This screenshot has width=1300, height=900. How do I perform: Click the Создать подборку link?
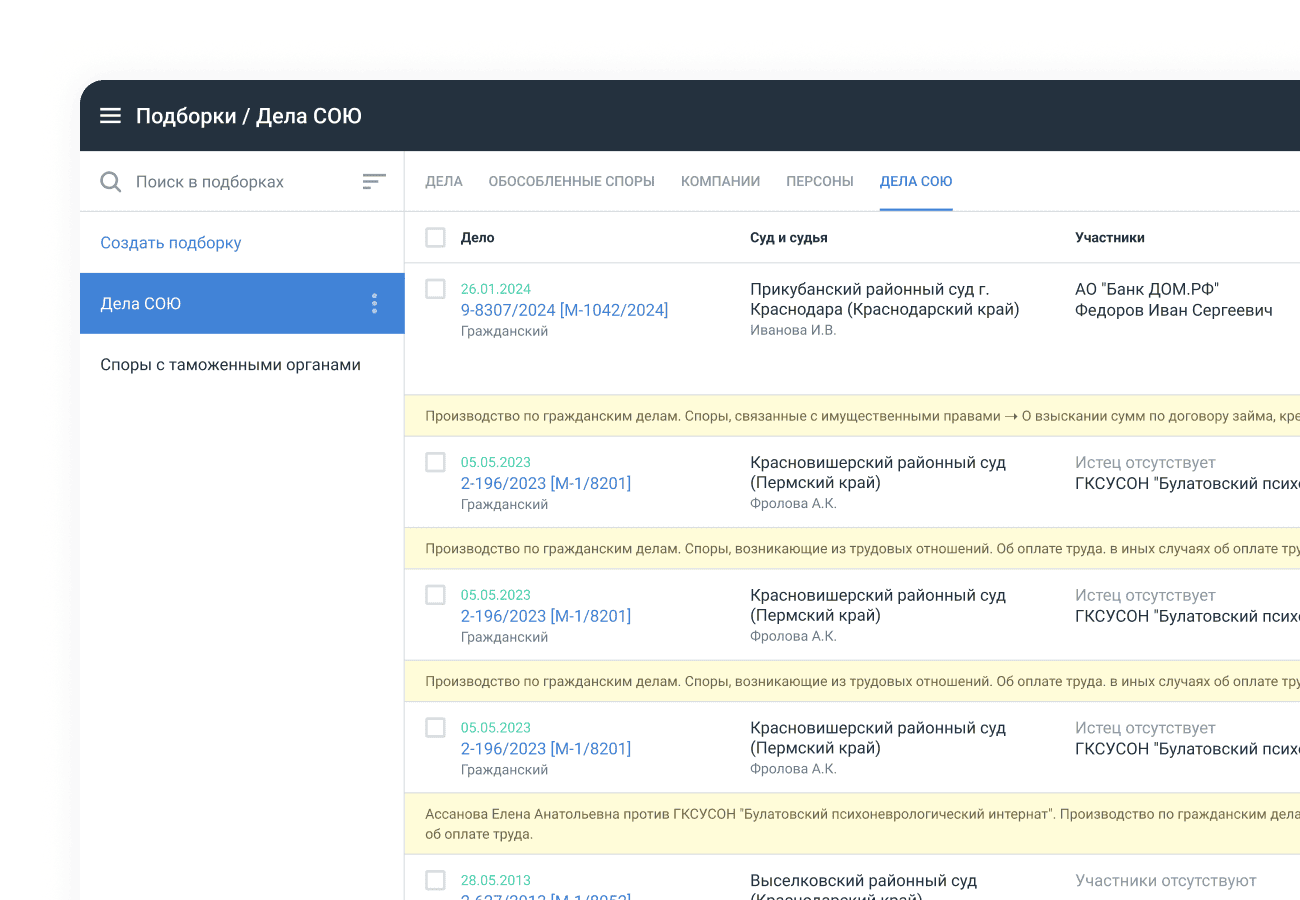[x=171, y=243]
